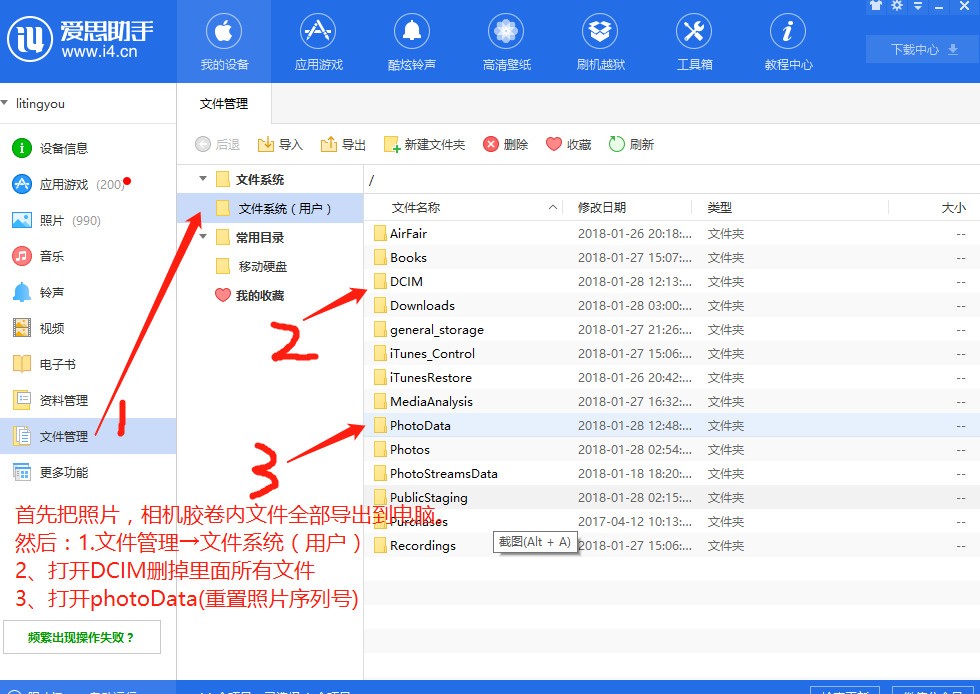
Task: Collapse the 文件系统 tree node
Action: [x=202, y=179]
